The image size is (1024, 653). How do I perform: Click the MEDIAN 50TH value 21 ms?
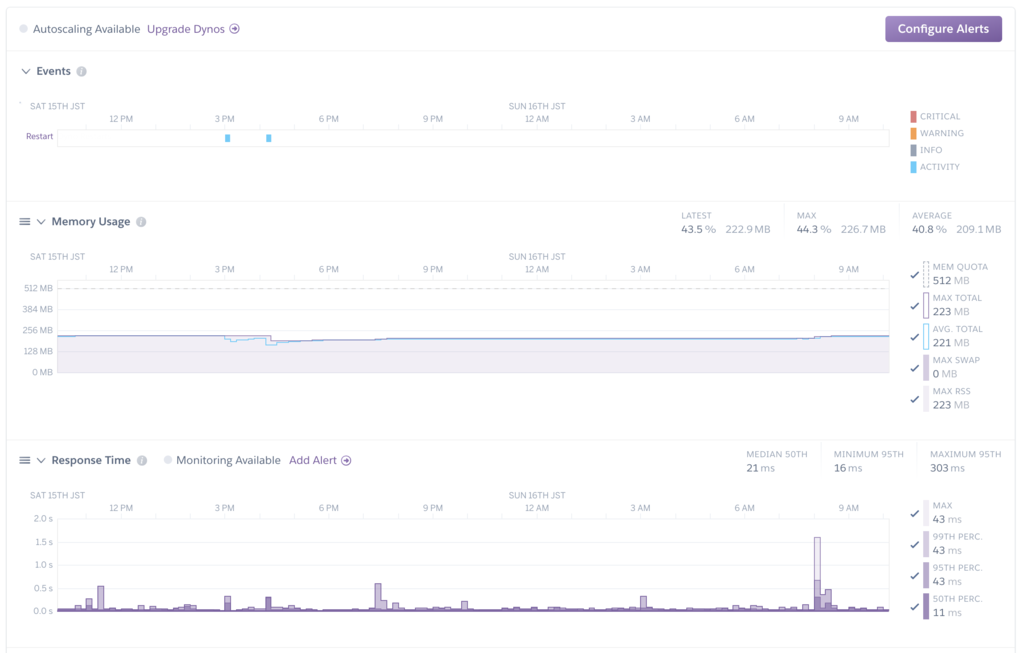760,468
